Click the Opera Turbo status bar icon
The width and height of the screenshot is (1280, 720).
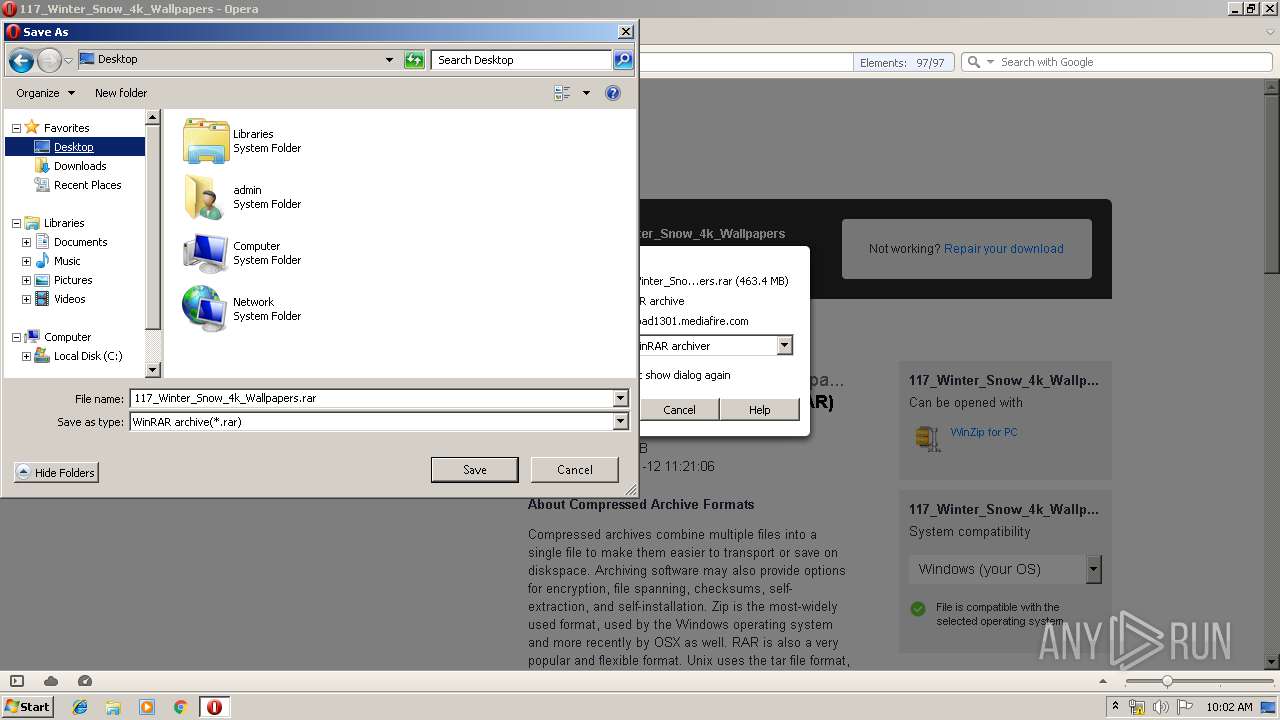pyautogui.click(x=85, y=681)
